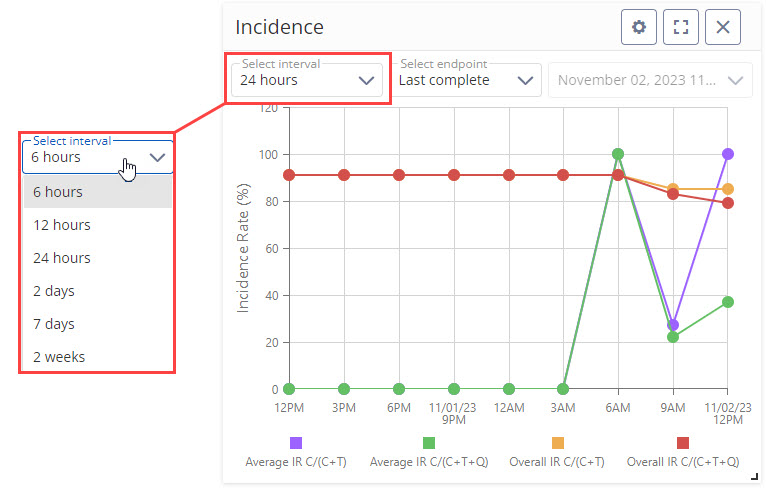Choose 6 hours from the interval list
This screenshot has height=488, width=766.
[x=57, y=192]
